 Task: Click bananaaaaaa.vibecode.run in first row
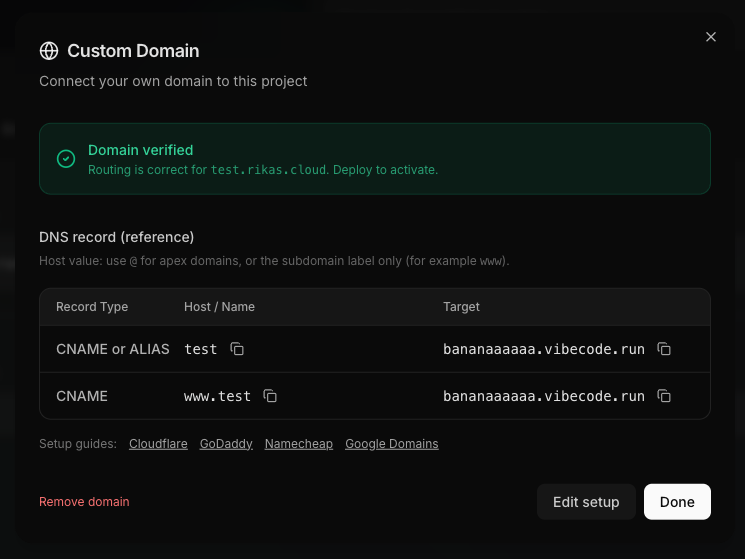coord(544,349)
